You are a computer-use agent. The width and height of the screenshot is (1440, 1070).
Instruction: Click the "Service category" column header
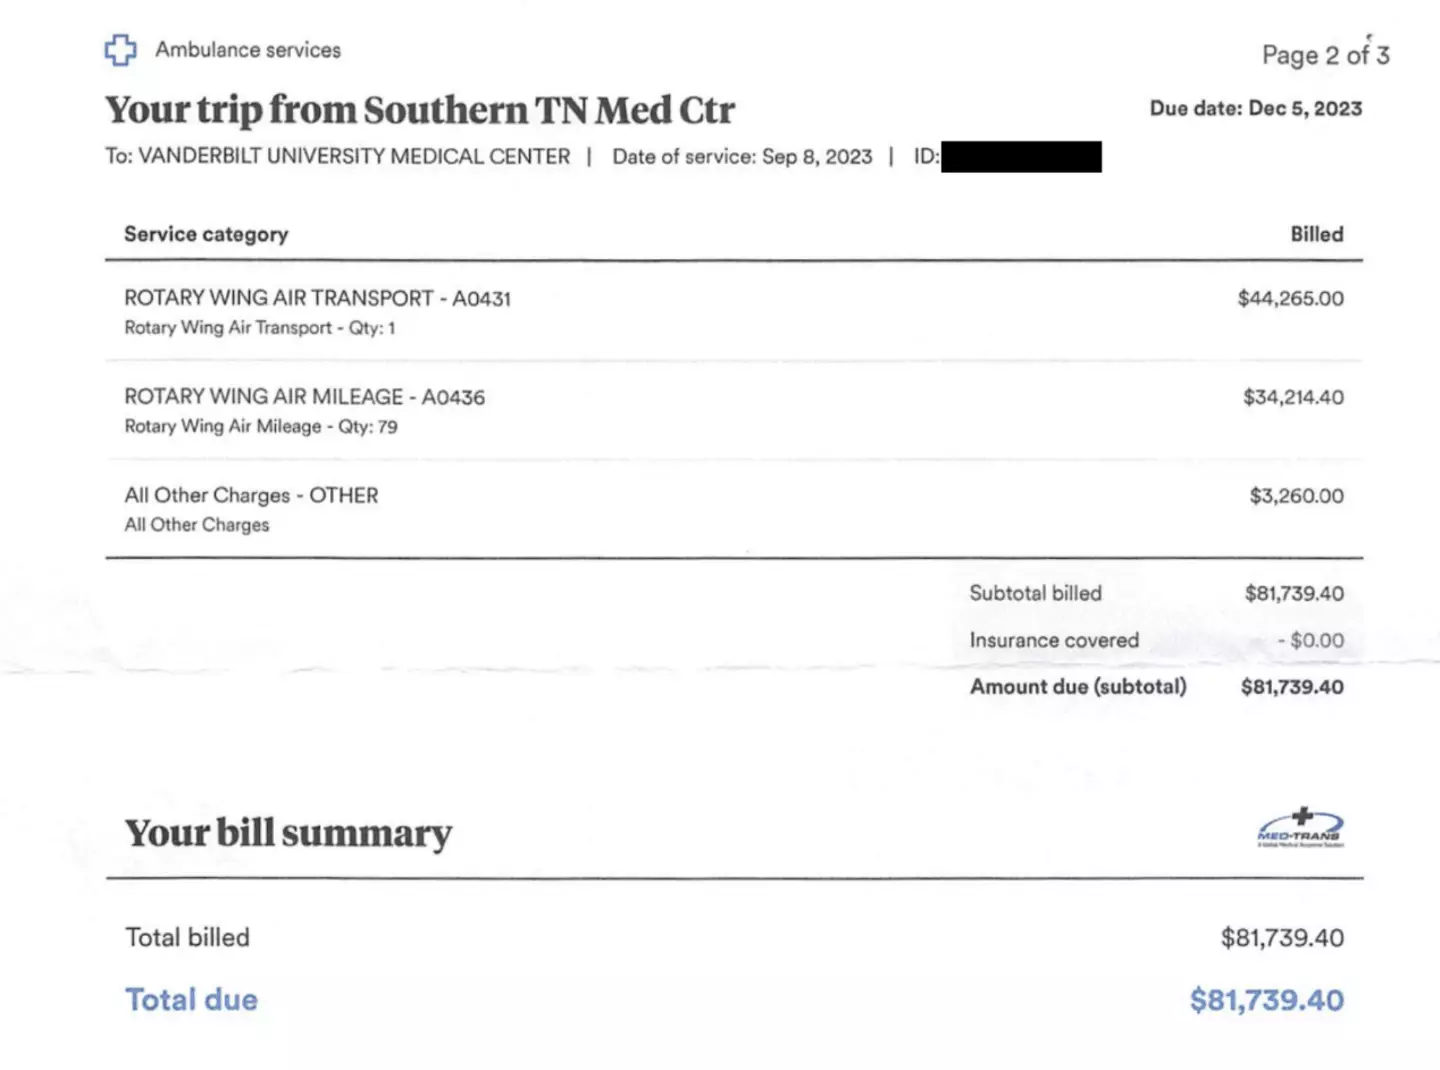(x=206, y=234)
